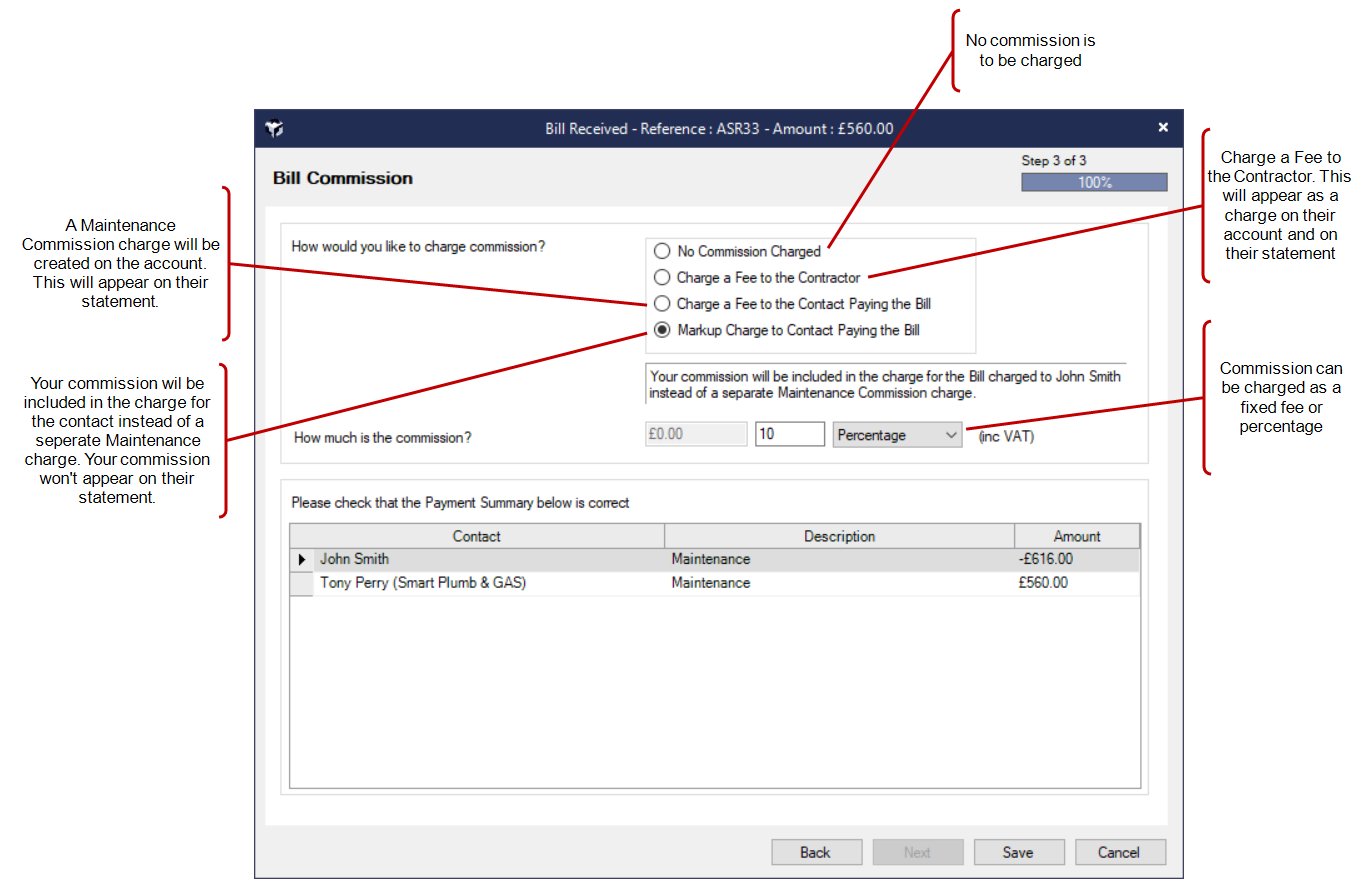Click the commission value field showing 10
The height and width of the screenshot is (889, 1370).
(789, 435)
